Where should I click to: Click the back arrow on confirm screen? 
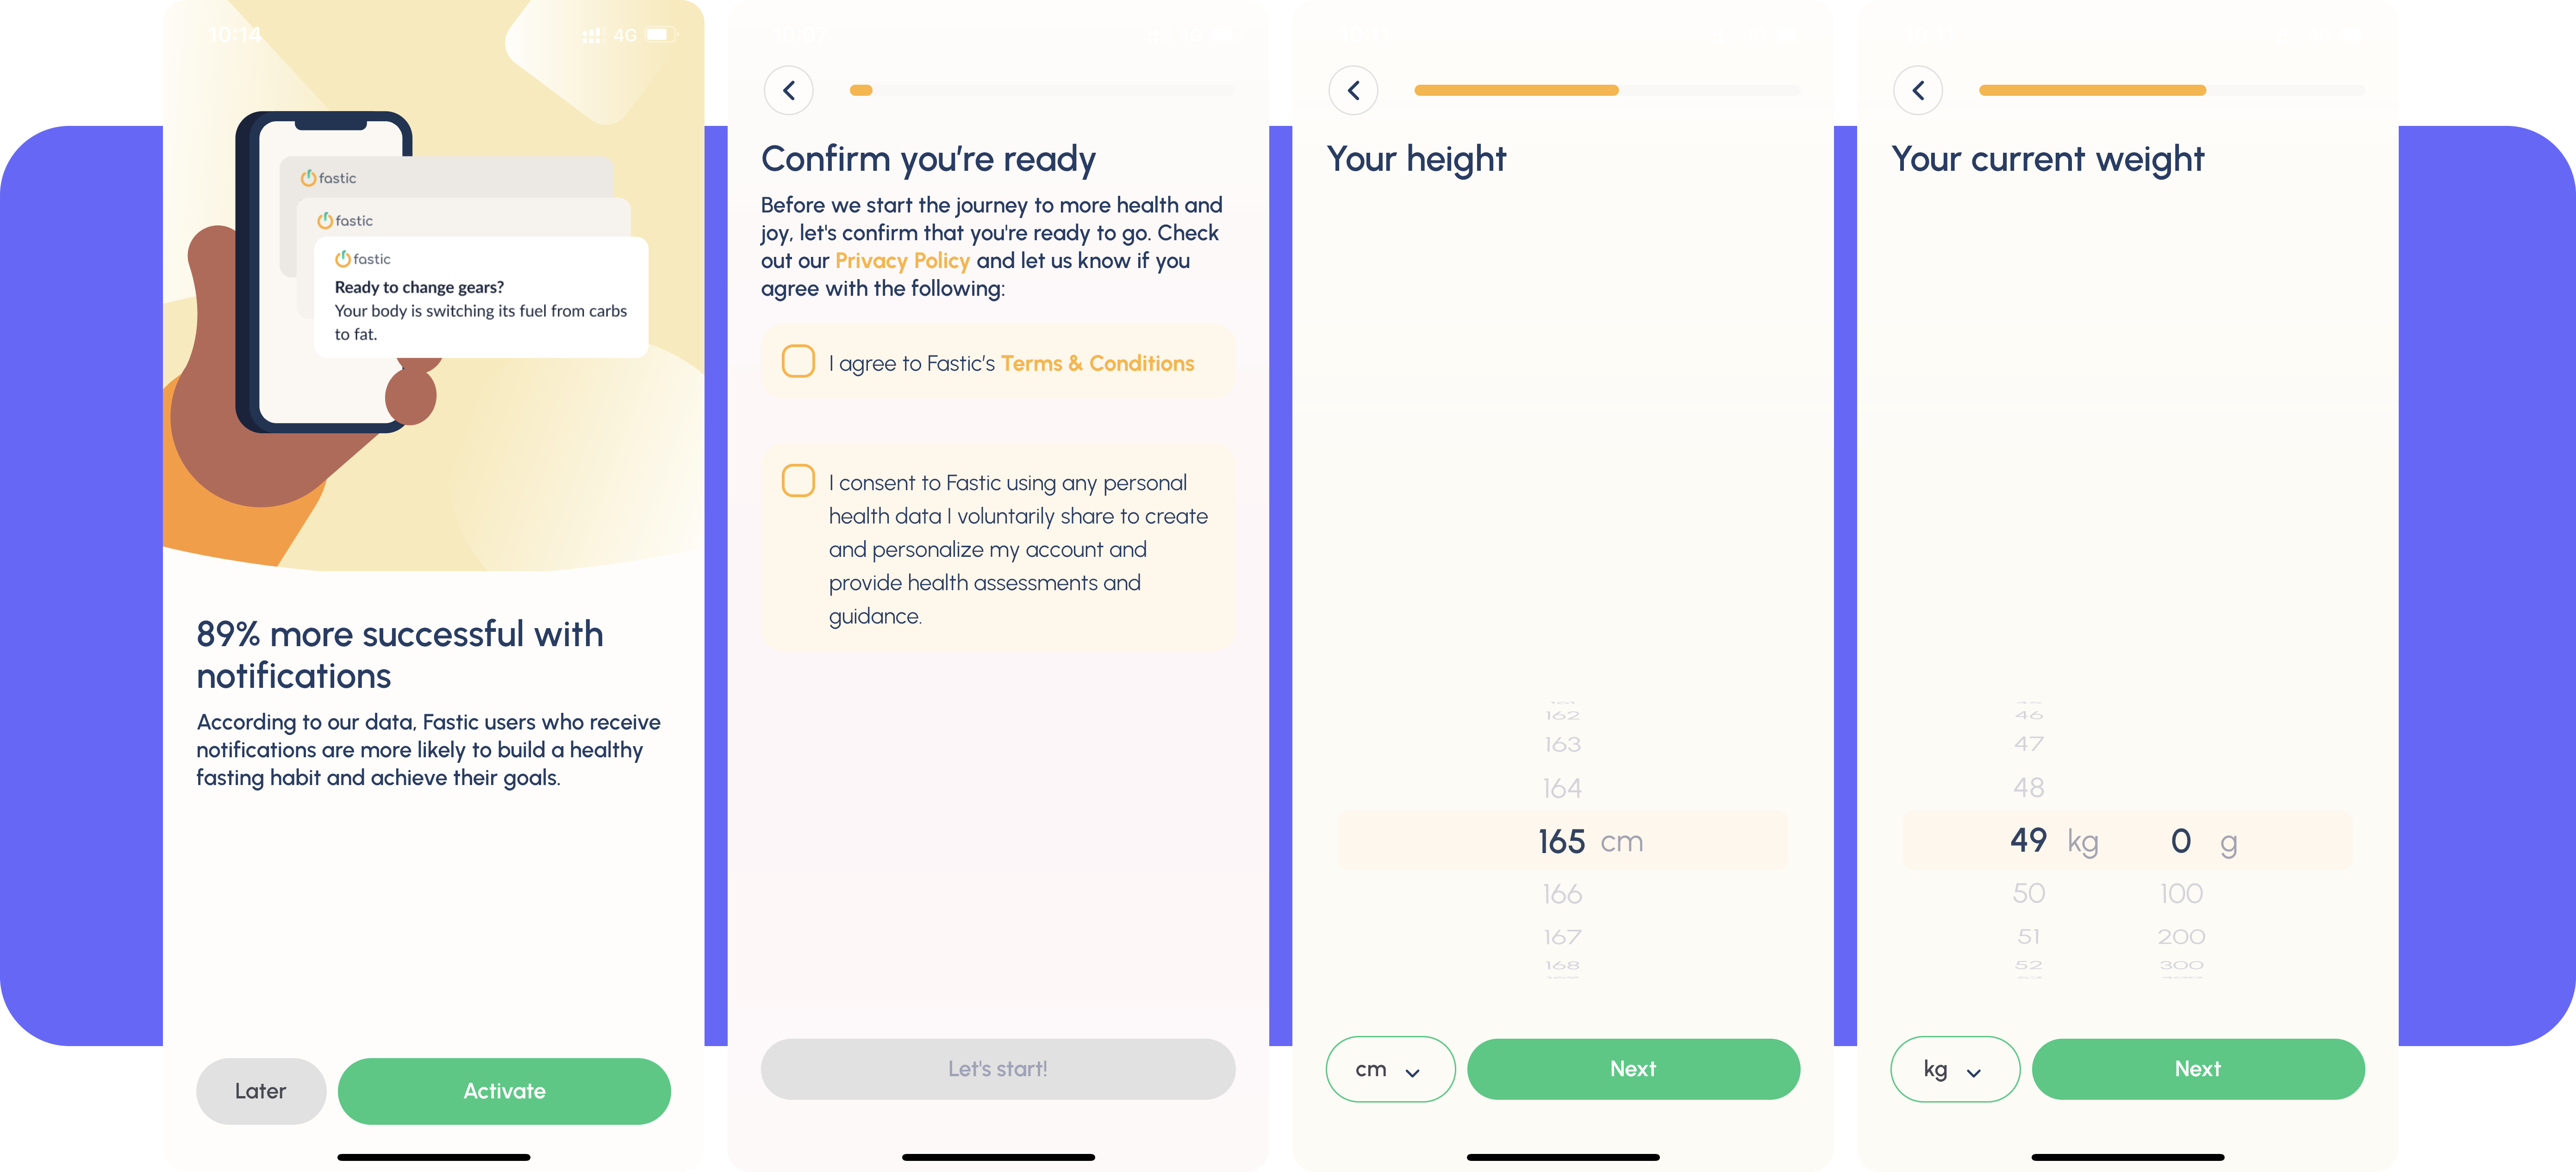coord(790,90)
